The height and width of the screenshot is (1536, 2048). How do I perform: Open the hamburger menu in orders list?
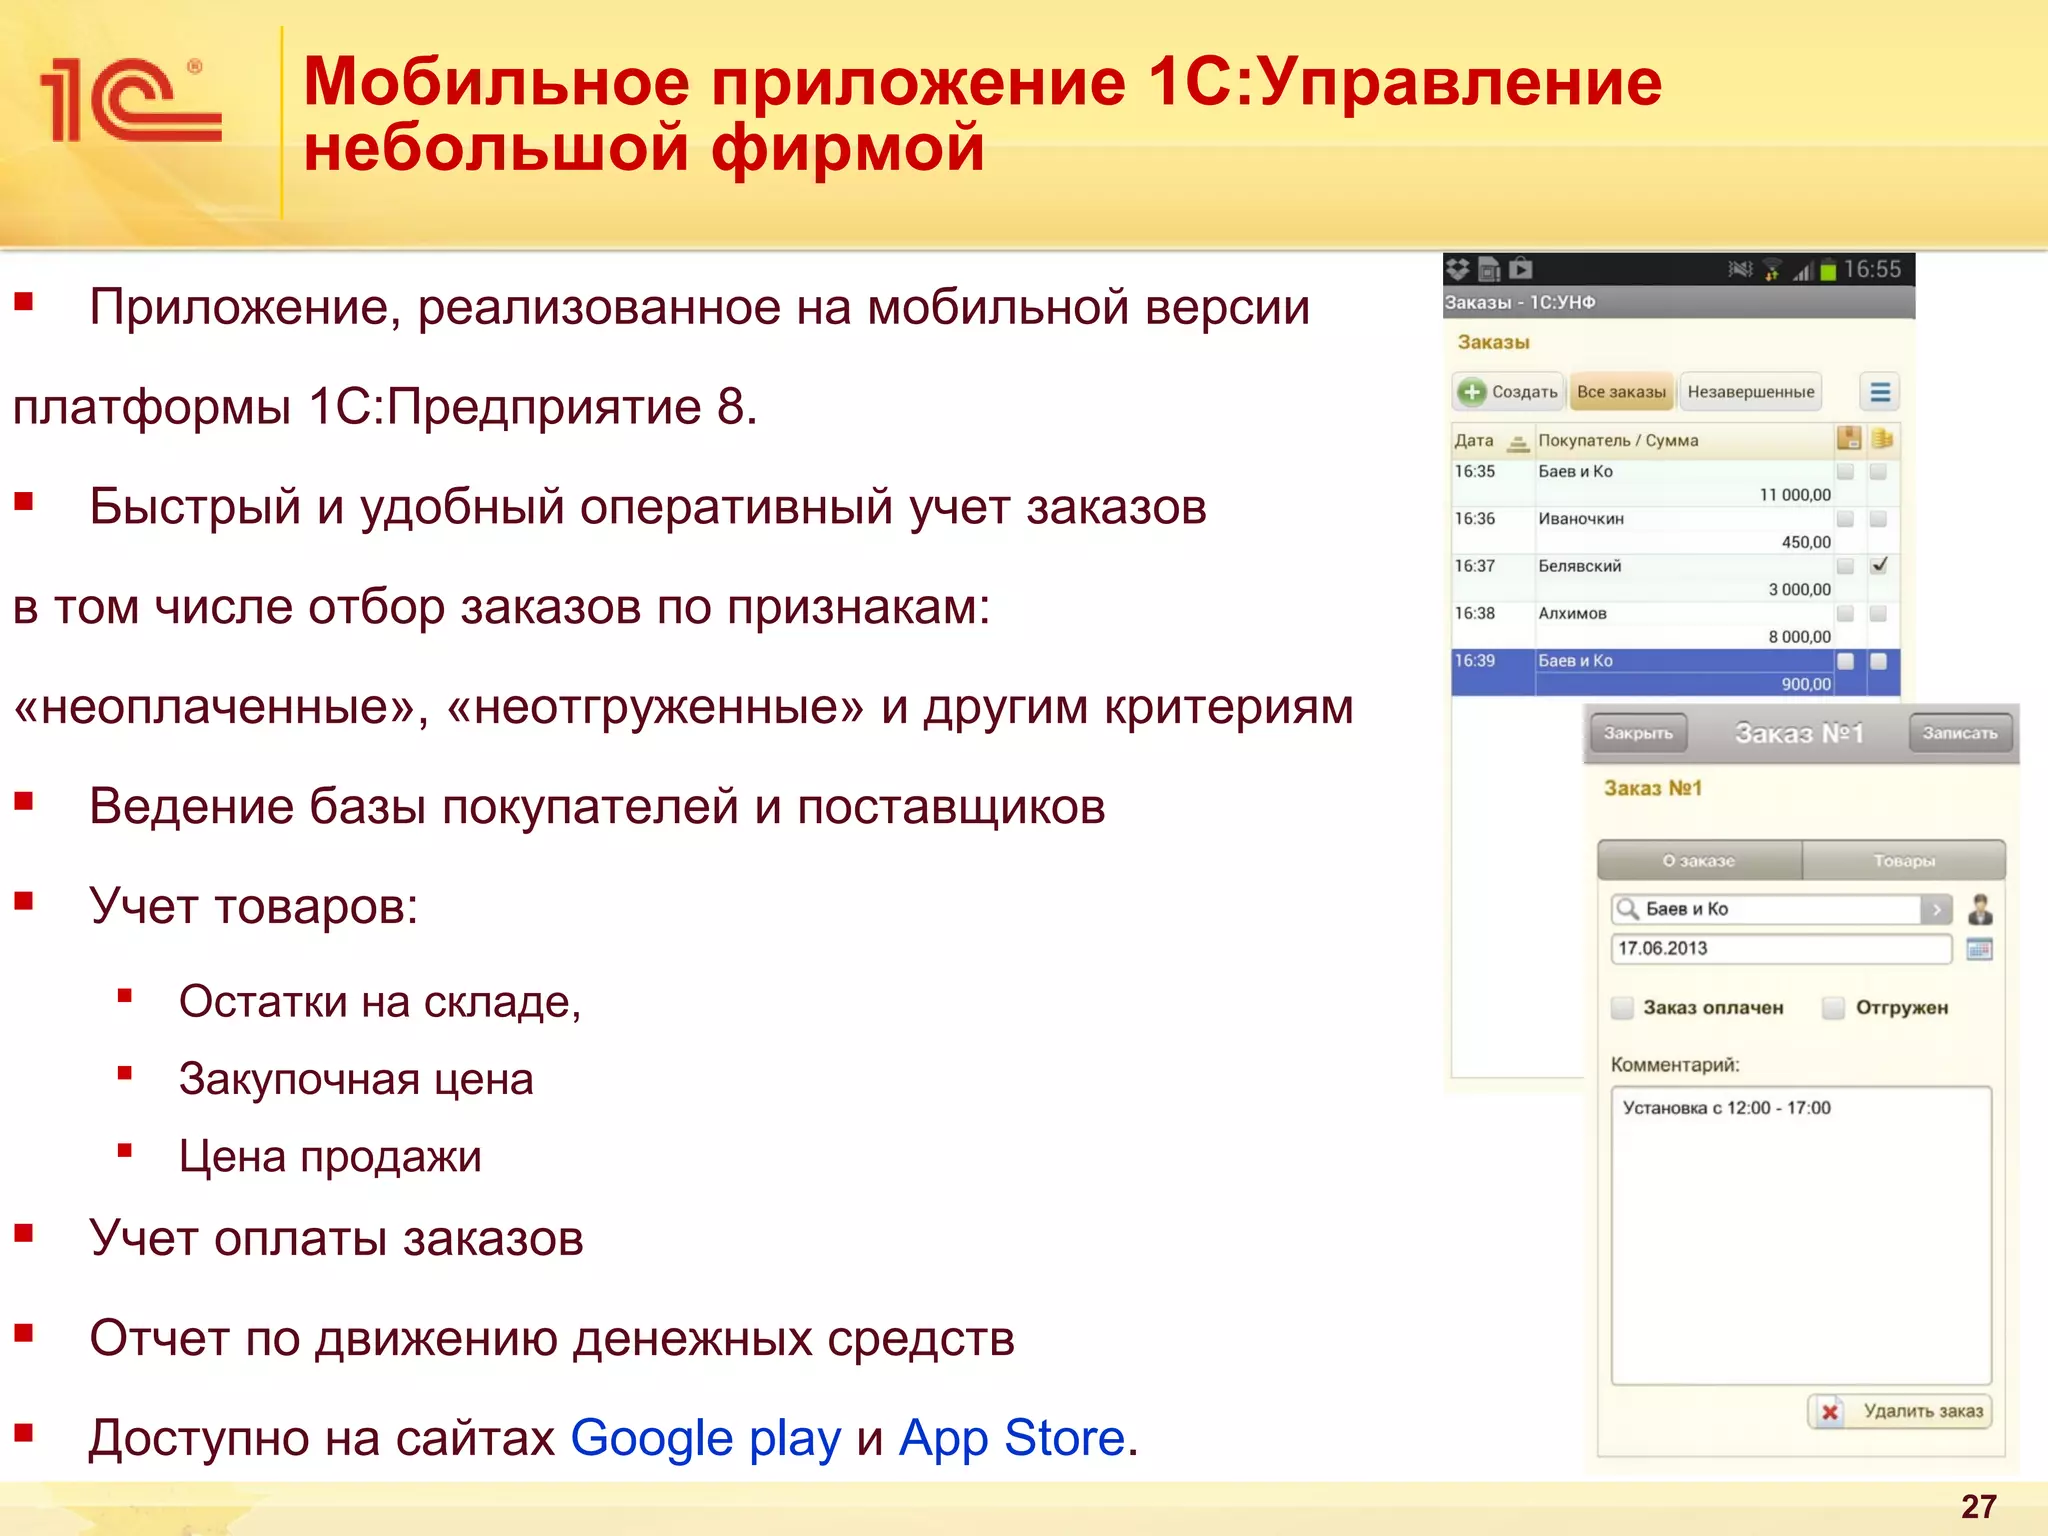pyautogui.click(x=1879, y=392)
